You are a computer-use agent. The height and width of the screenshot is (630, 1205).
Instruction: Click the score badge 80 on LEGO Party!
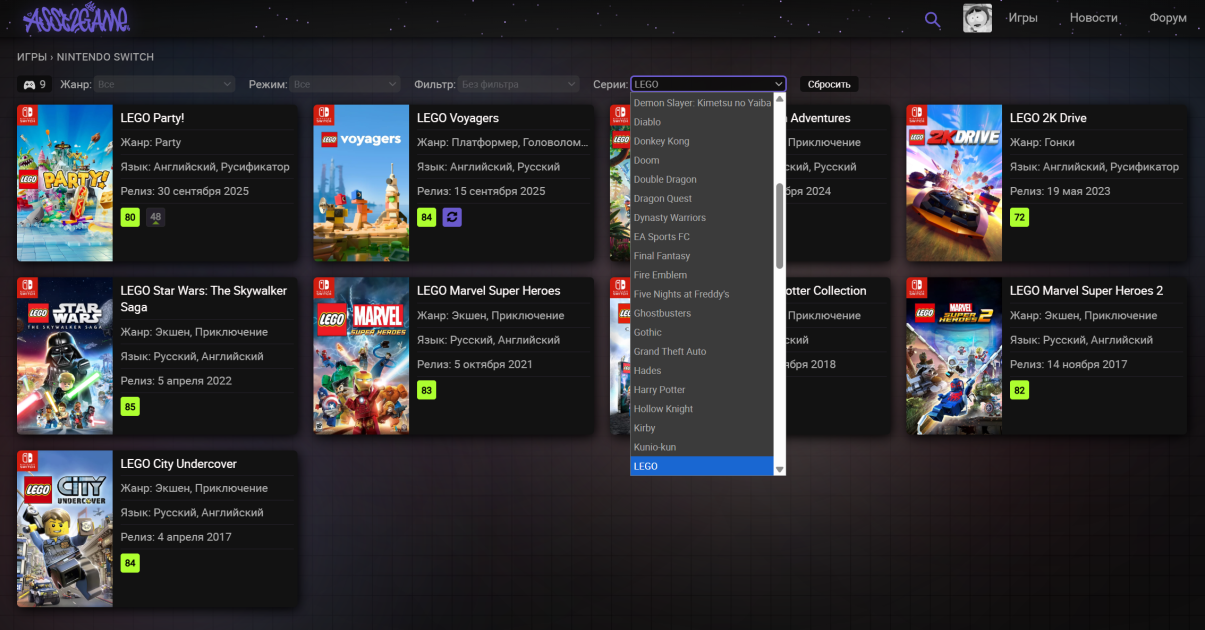click(130, 217)
